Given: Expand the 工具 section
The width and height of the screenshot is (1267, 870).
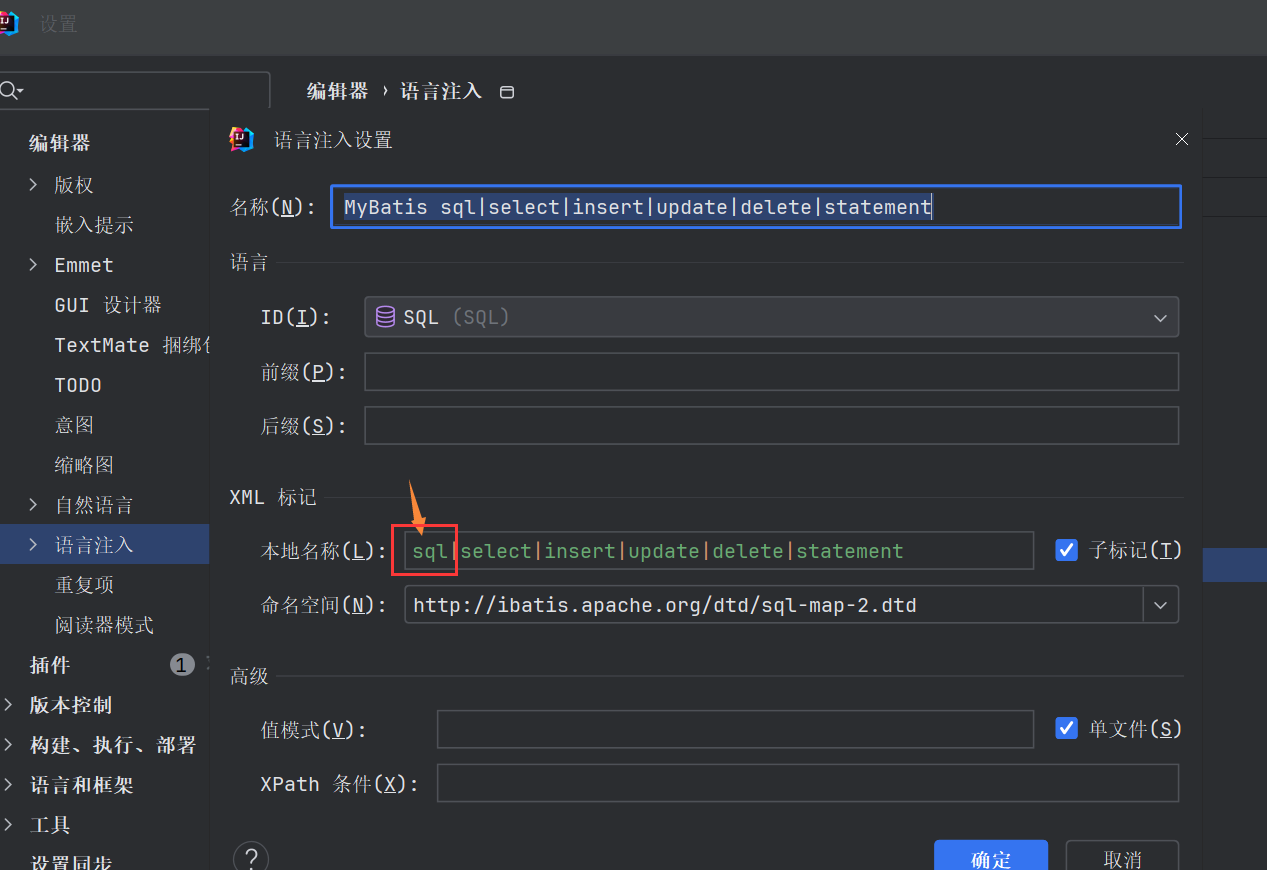Looking at the screenshot, I should pyautogui.click(x=9, y=824).
